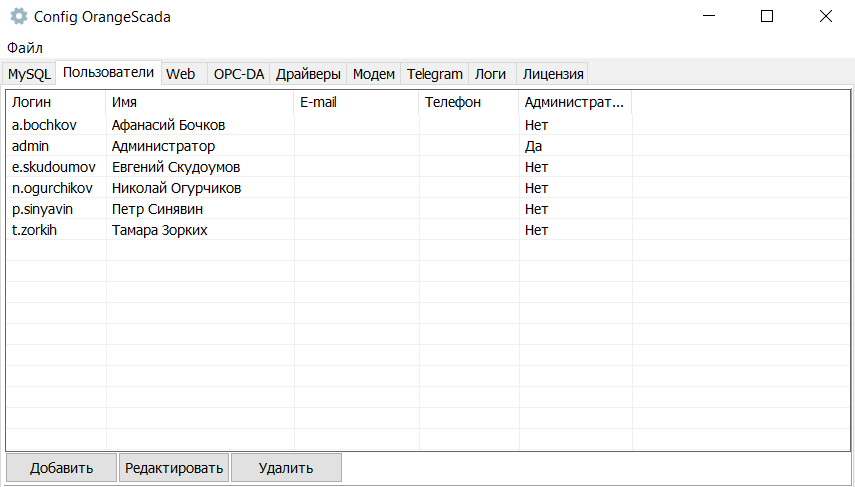Screen dimensions: 855x487
Task: Select the admin user row
Action: click(x=428, y=146)
